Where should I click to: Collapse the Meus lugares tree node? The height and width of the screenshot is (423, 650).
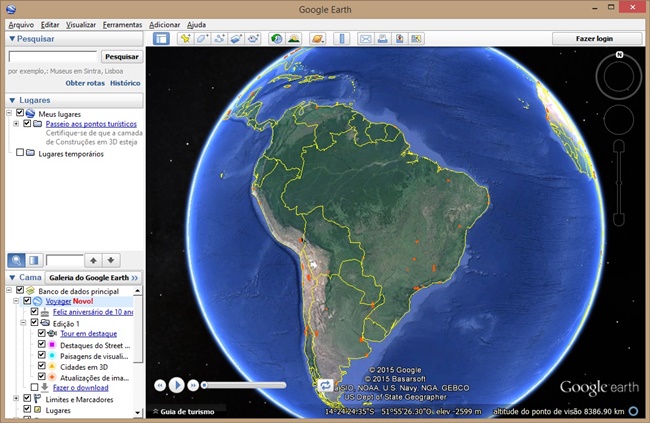coord(9,113)
